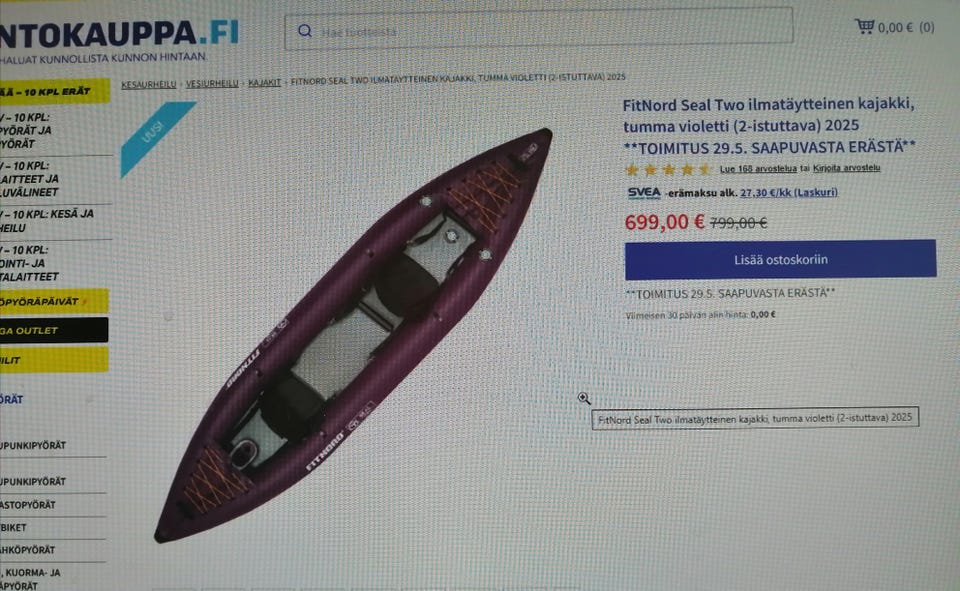Click the purple kayak product image

tap(353, 335)
